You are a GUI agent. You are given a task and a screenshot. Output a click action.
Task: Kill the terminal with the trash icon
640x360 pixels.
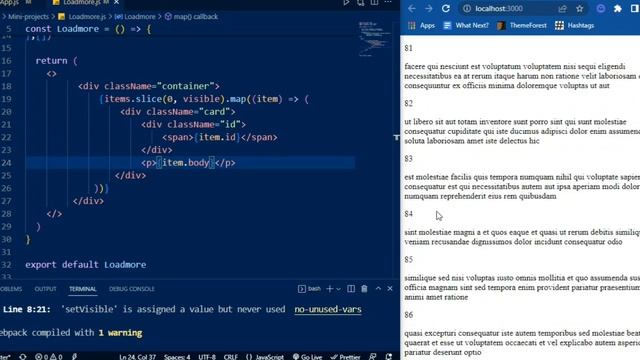pos(364,289)
